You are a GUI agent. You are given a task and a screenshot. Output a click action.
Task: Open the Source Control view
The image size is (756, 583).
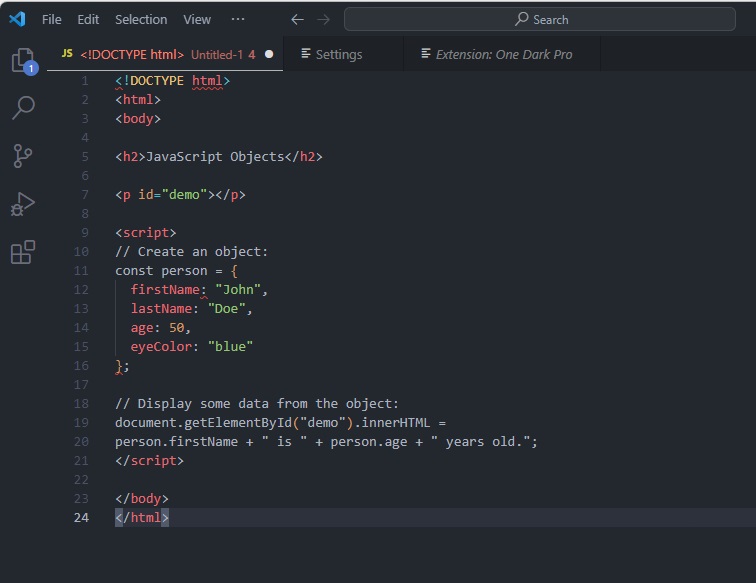pyautogui.click(x=22, y=156)
